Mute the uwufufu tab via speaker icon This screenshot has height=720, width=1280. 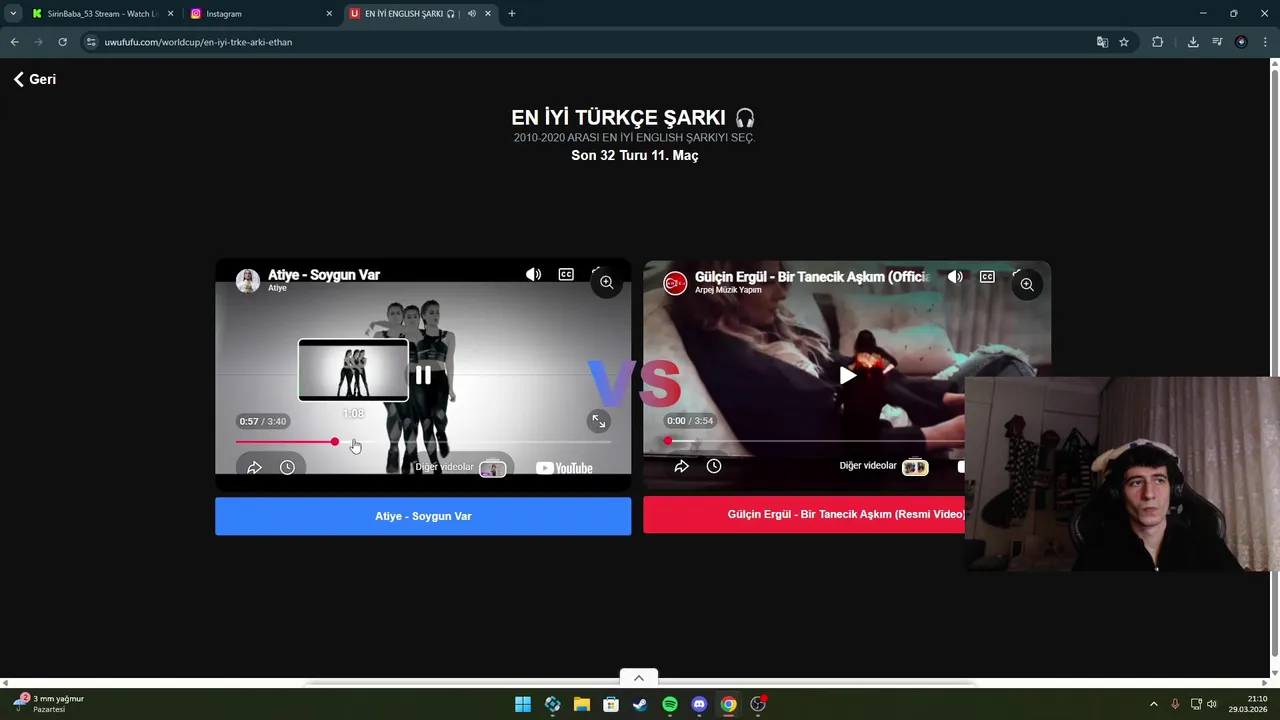click(471, 14)
